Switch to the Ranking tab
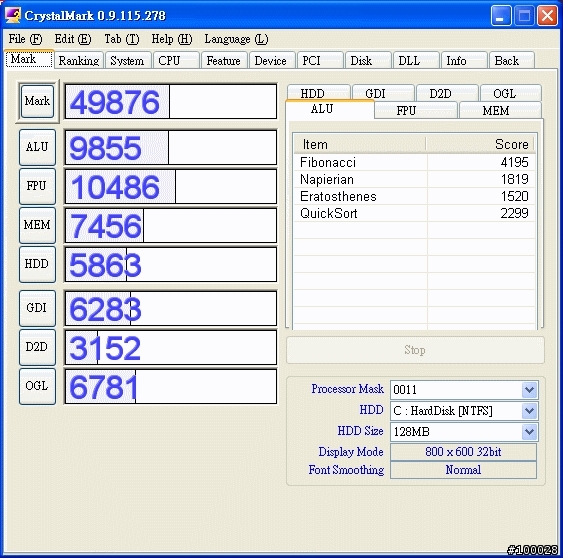 (79, 60)
